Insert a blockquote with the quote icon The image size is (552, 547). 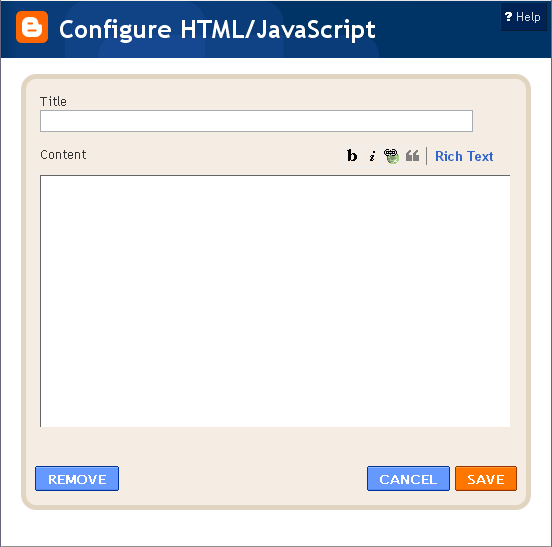point(412,156)
